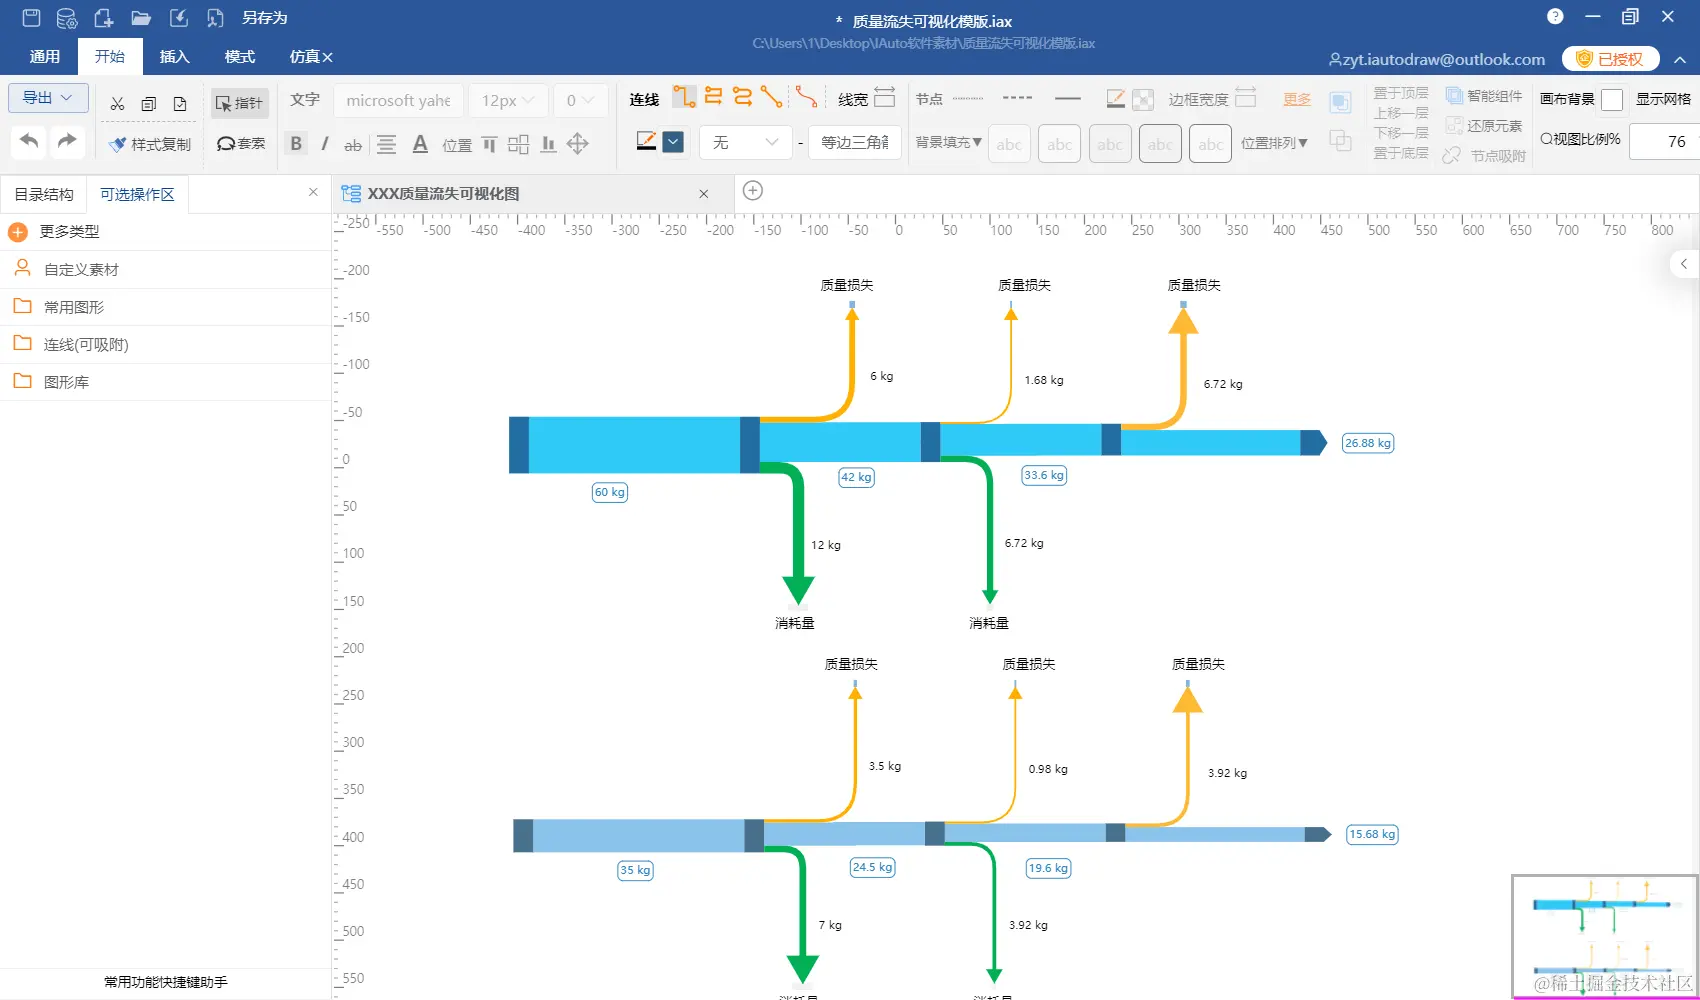Add a new canvas page tab

coord(753,191)
